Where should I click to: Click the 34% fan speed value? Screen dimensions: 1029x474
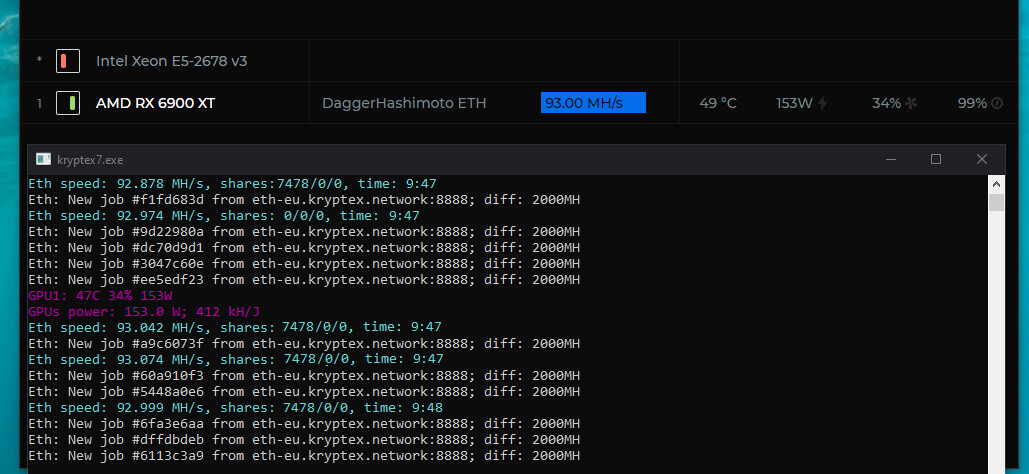[x=886, y=103]
